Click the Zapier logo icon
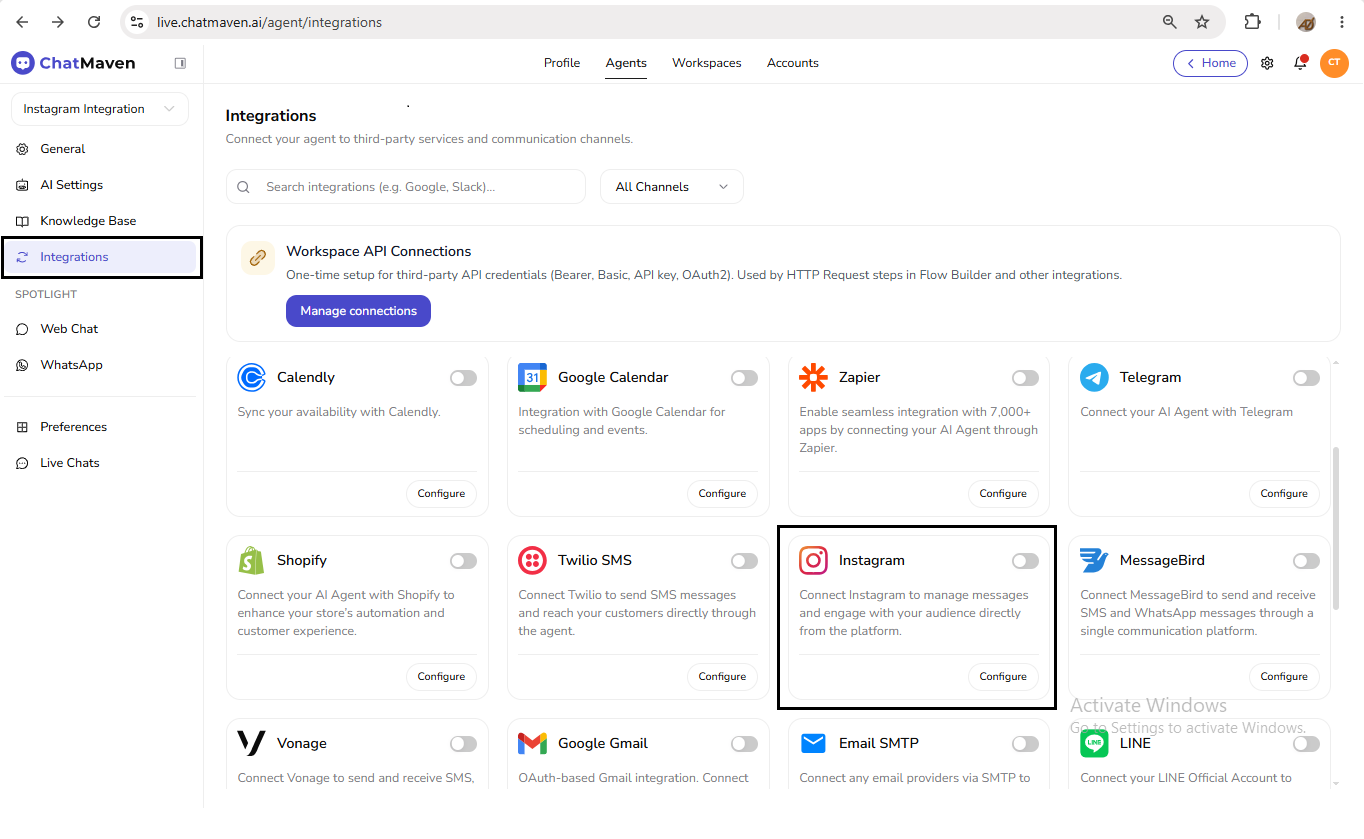1364x839 pixels. [813, 377]
